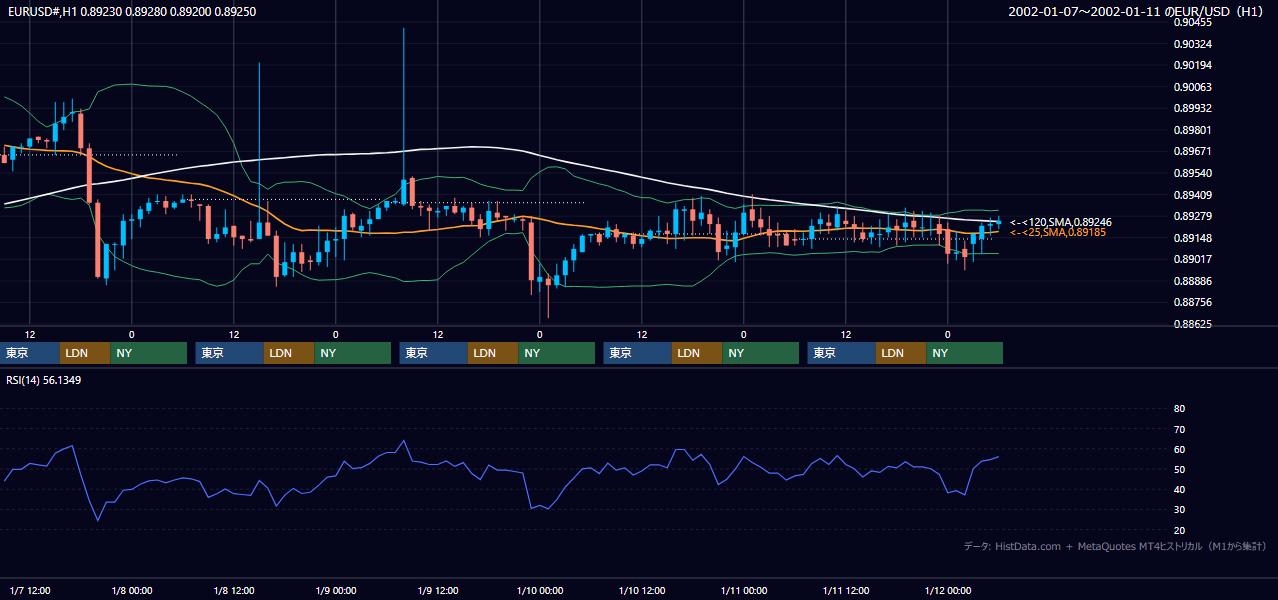Click the 0.89801 axis value
The width and height of the screenshot is (1278, 600).
[1194, 130]
